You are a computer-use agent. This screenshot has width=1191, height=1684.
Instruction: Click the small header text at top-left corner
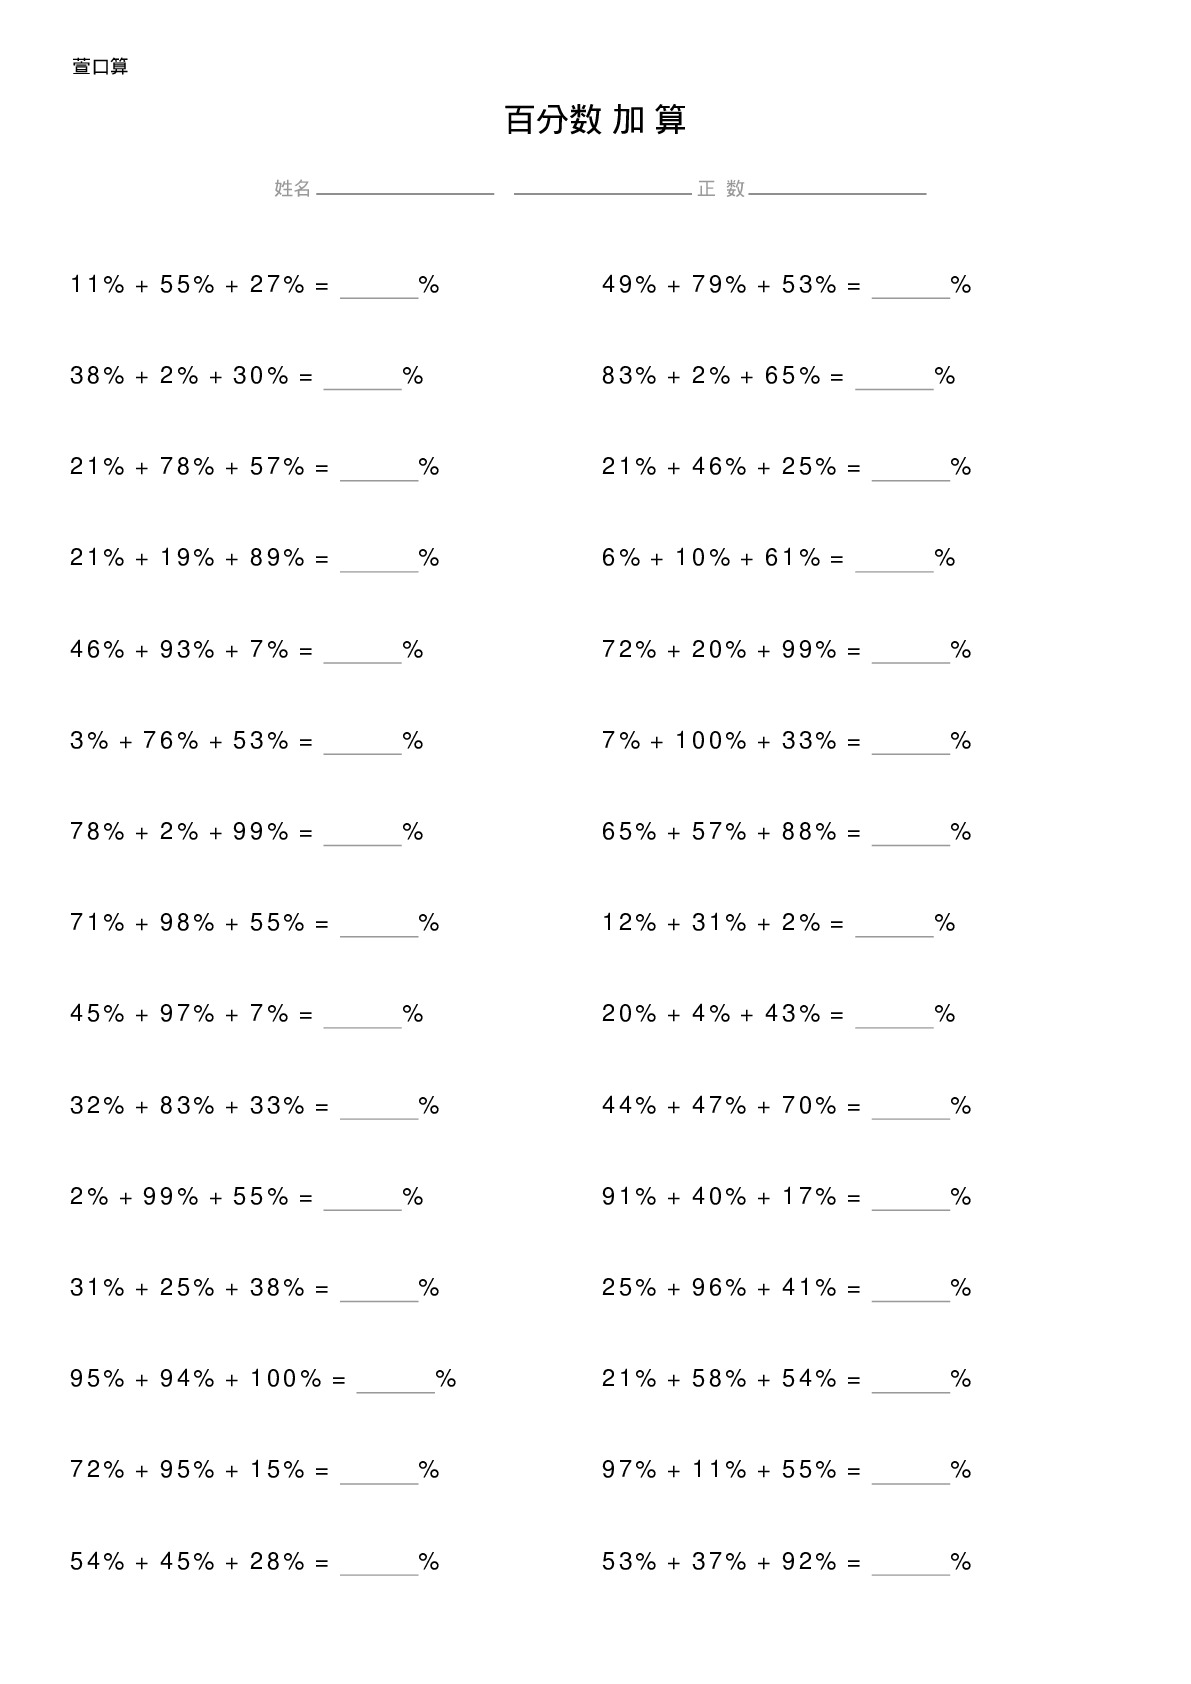tap(100, 67)
